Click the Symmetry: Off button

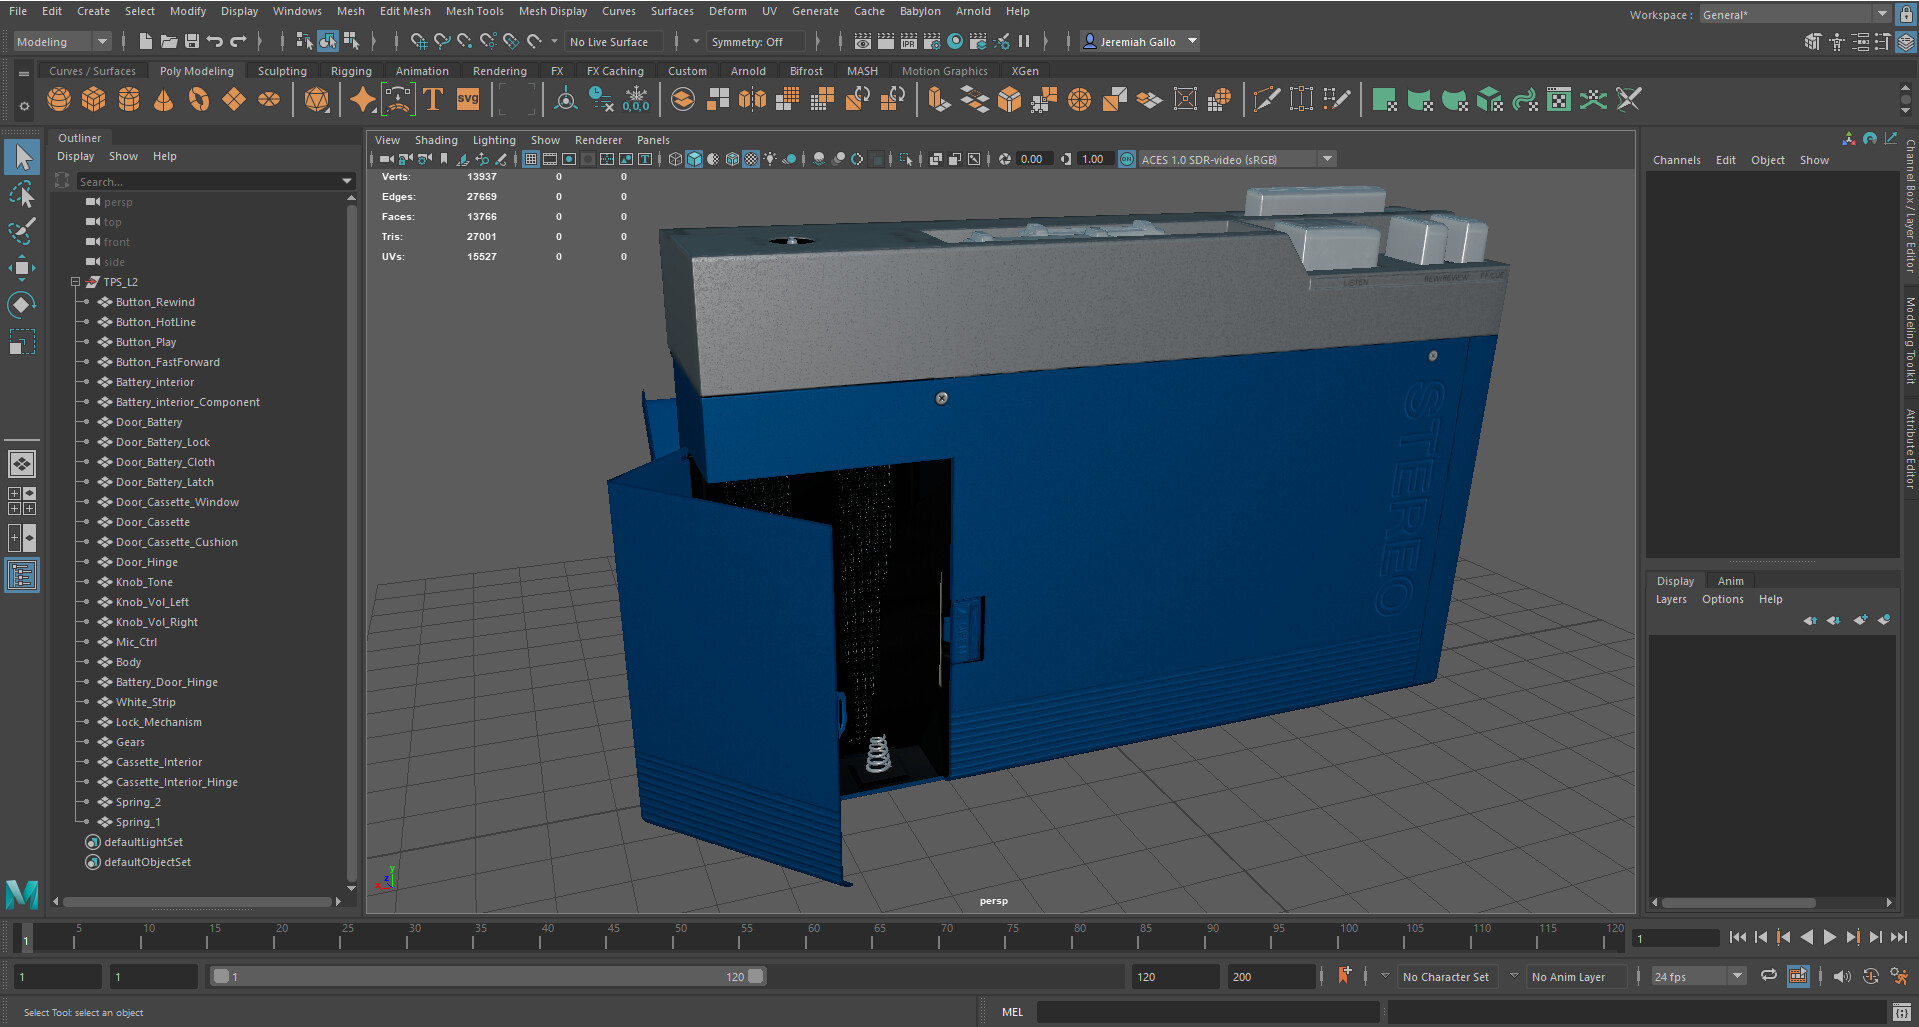(x=747, y=41)
